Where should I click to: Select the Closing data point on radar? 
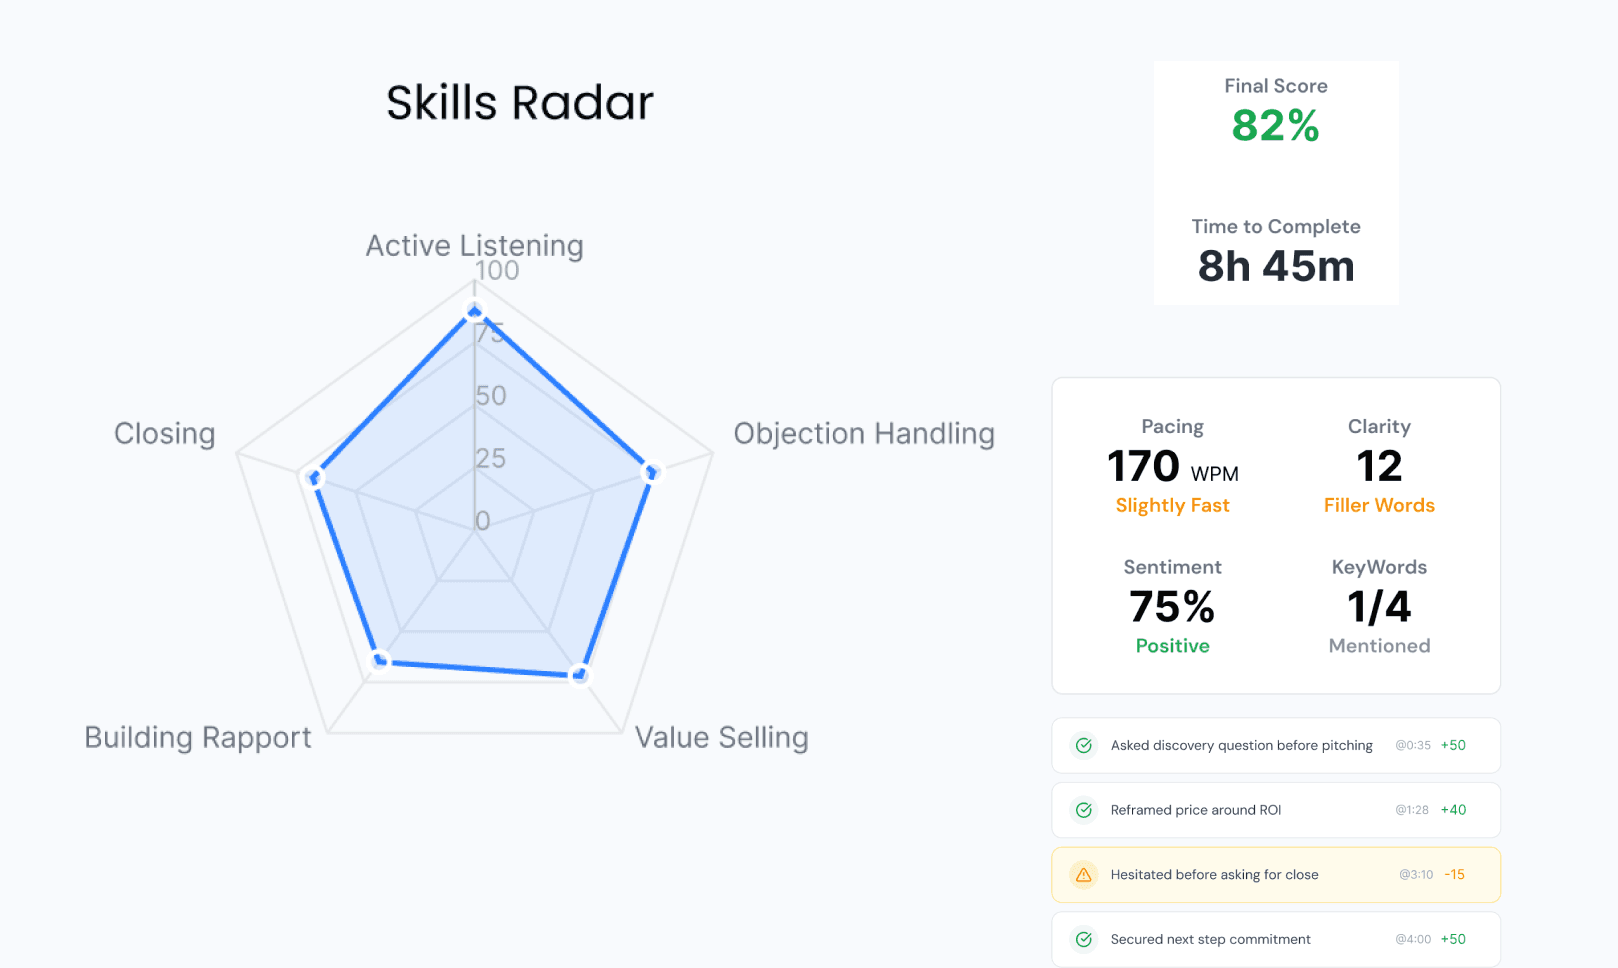315,477
